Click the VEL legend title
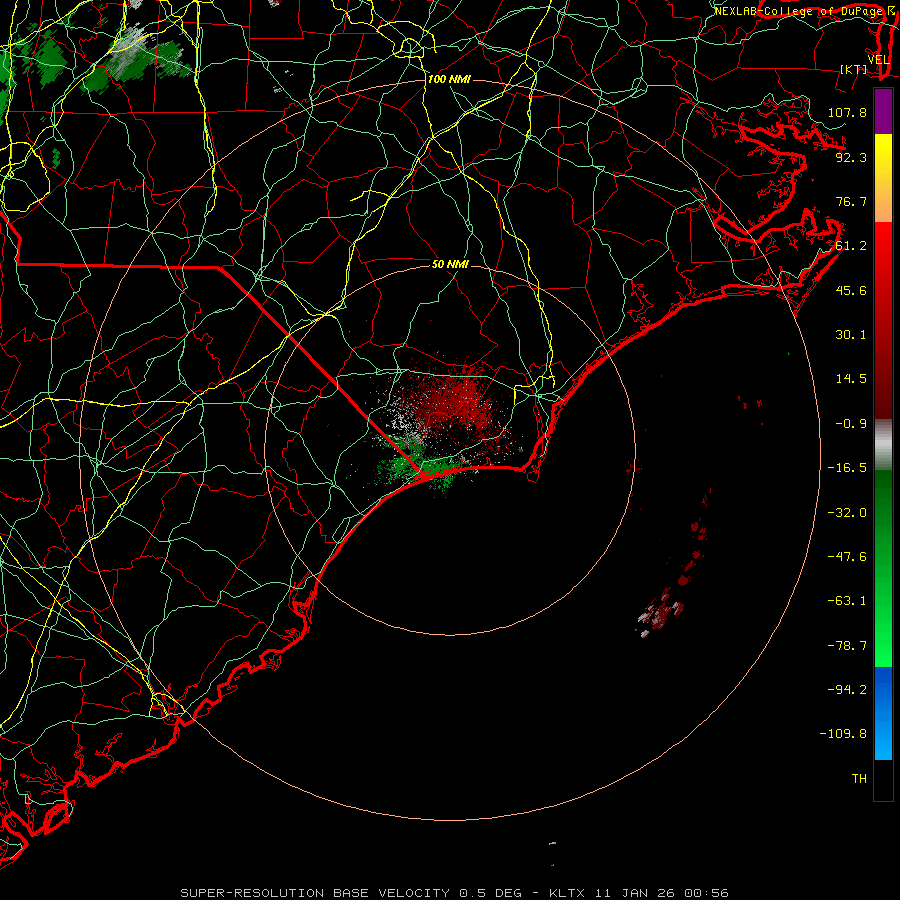 [878, 60]
